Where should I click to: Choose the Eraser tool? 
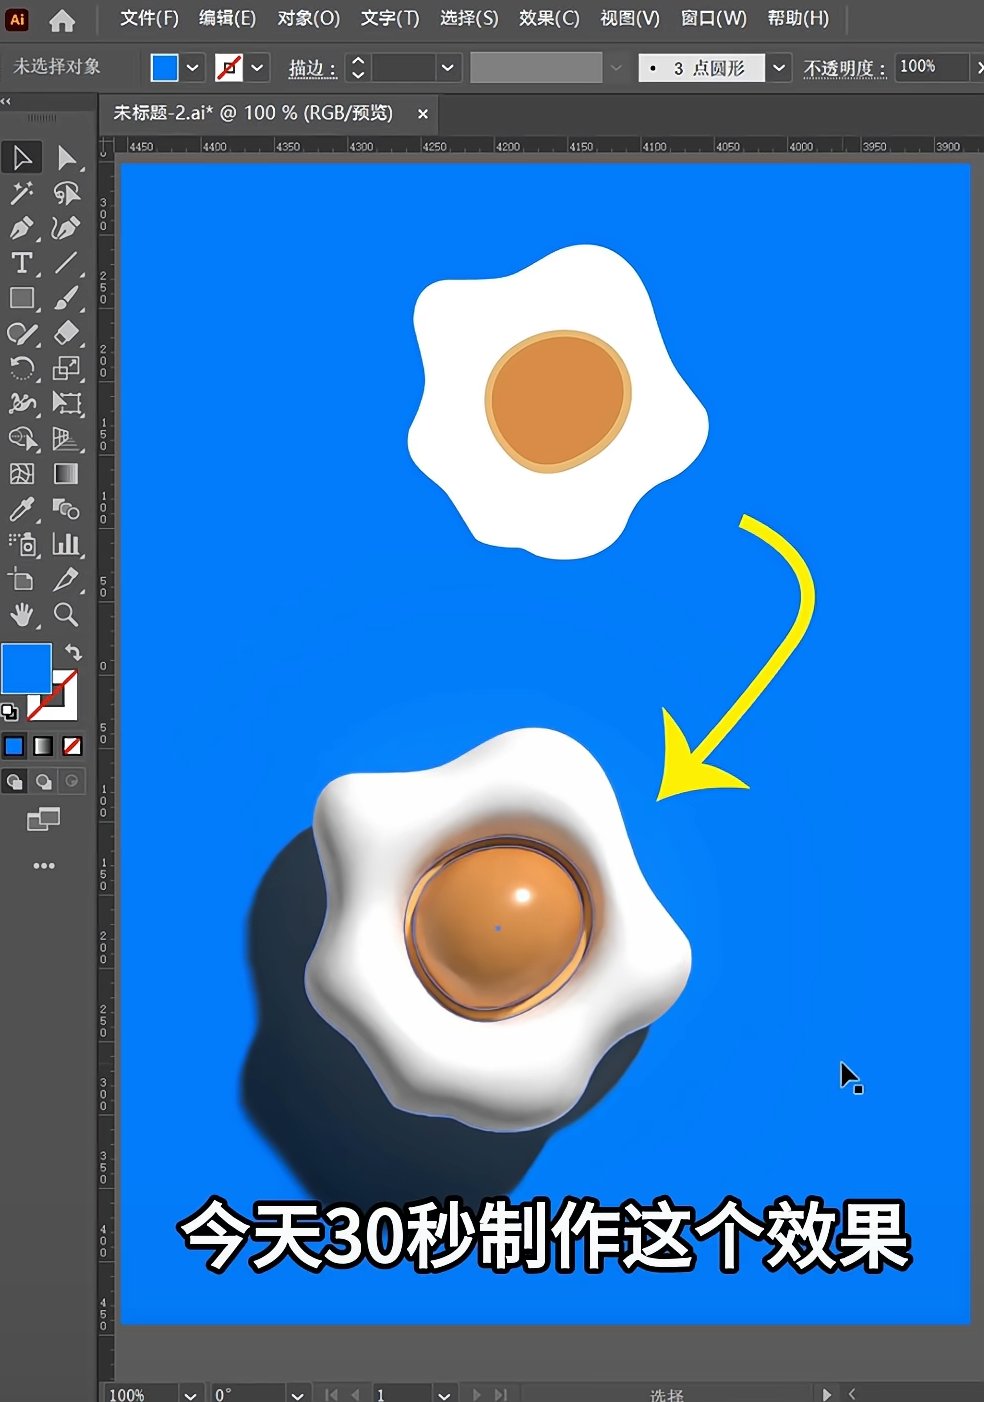66,333
